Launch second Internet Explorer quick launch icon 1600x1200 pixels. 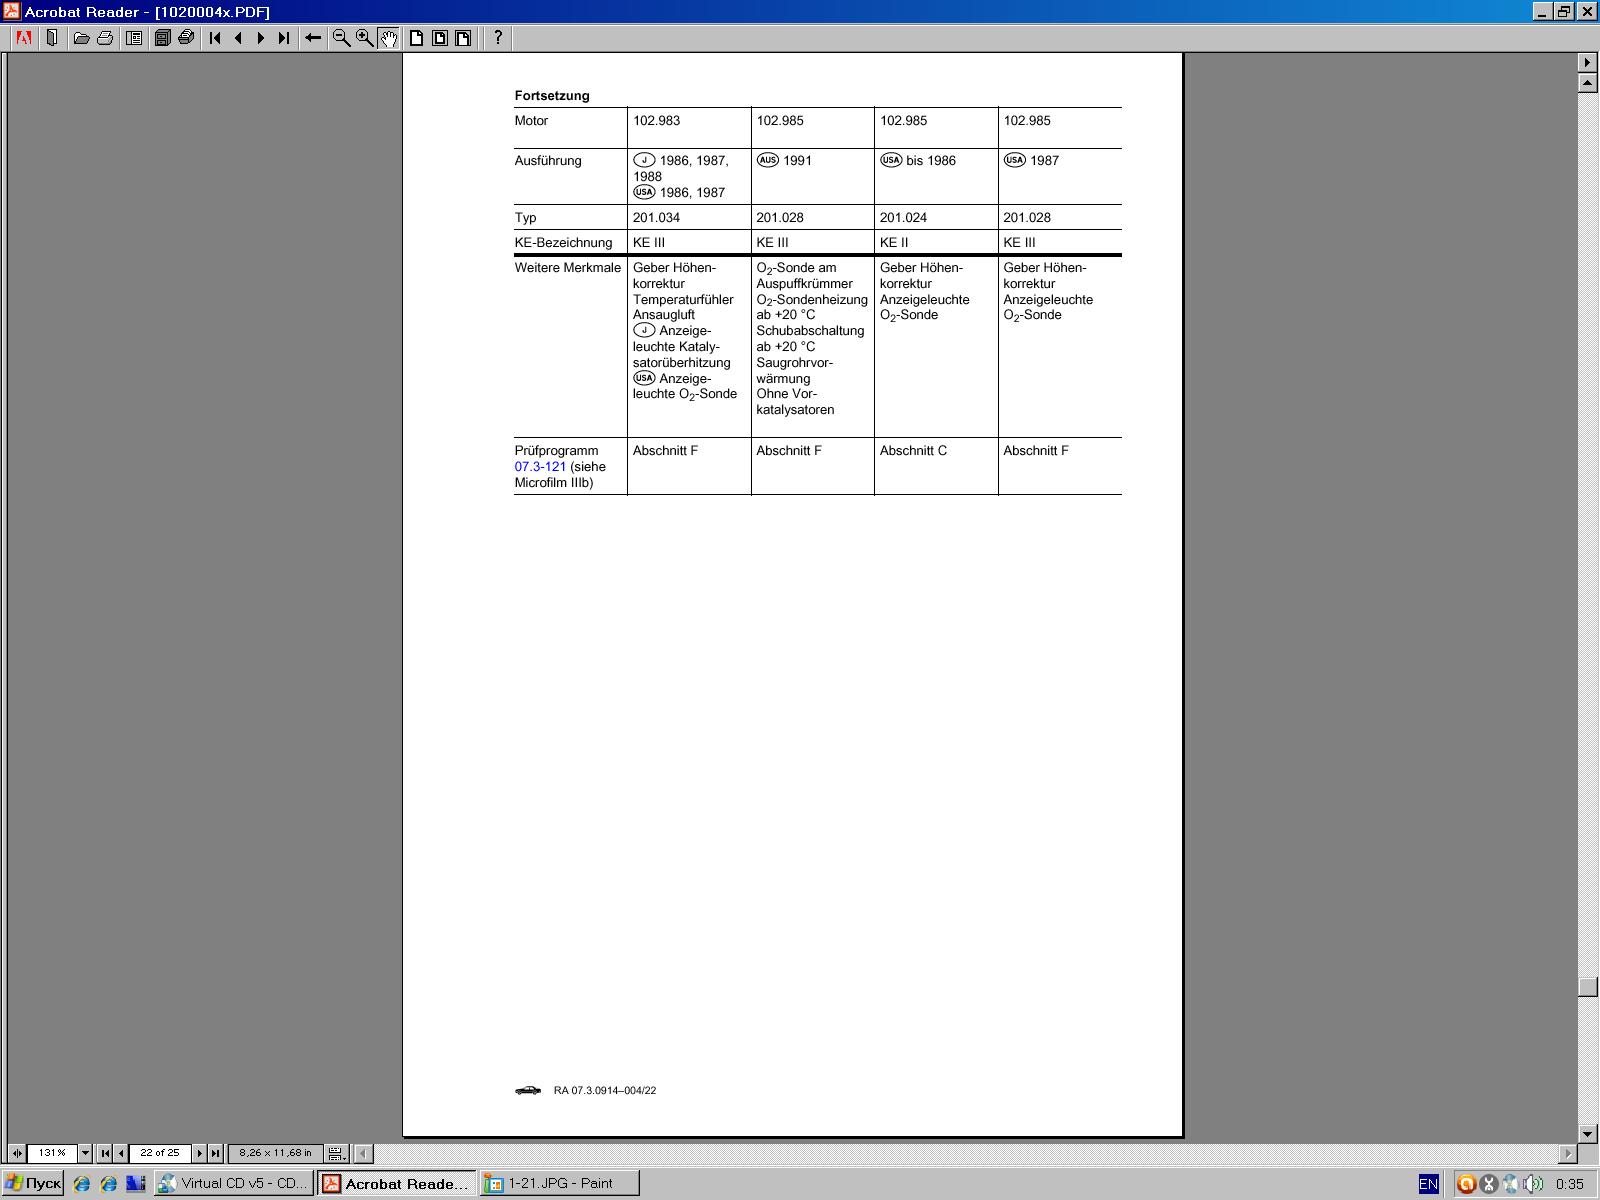tap(108, 1184)
